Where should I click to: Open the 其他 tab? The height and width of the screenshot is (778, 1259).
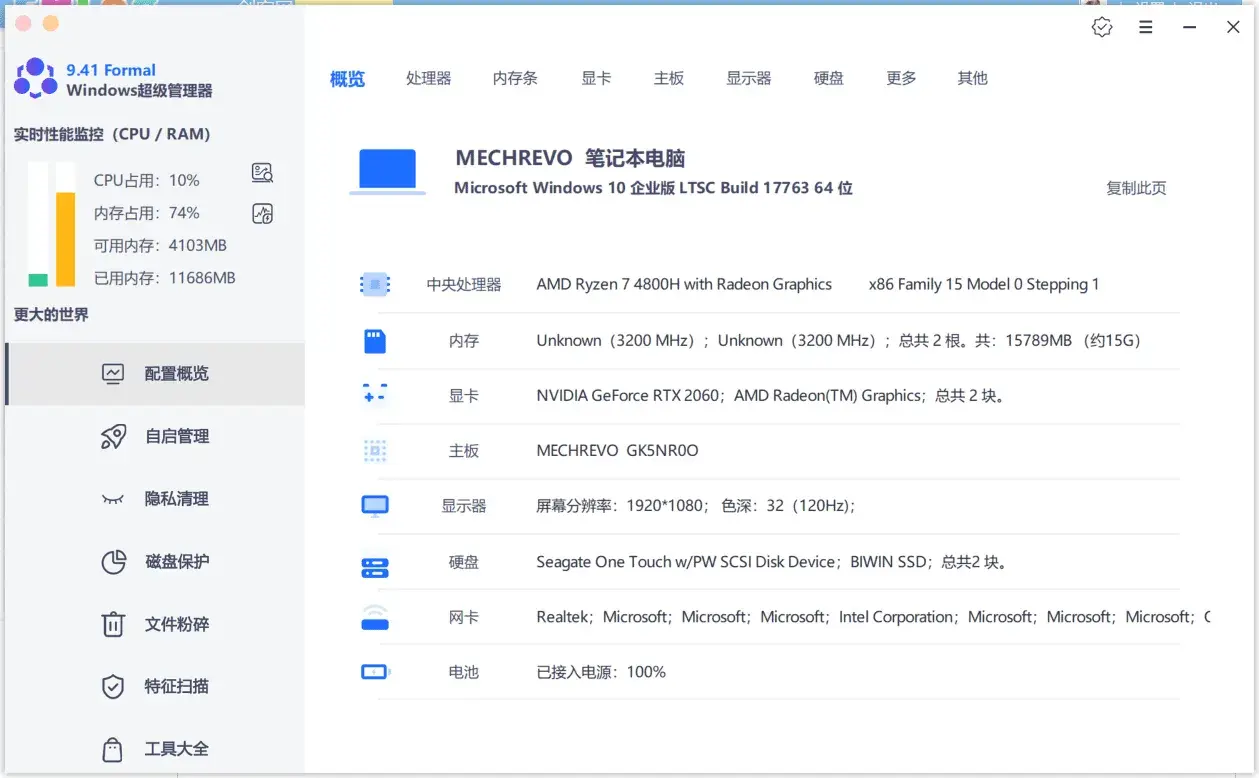pos(972,78)
